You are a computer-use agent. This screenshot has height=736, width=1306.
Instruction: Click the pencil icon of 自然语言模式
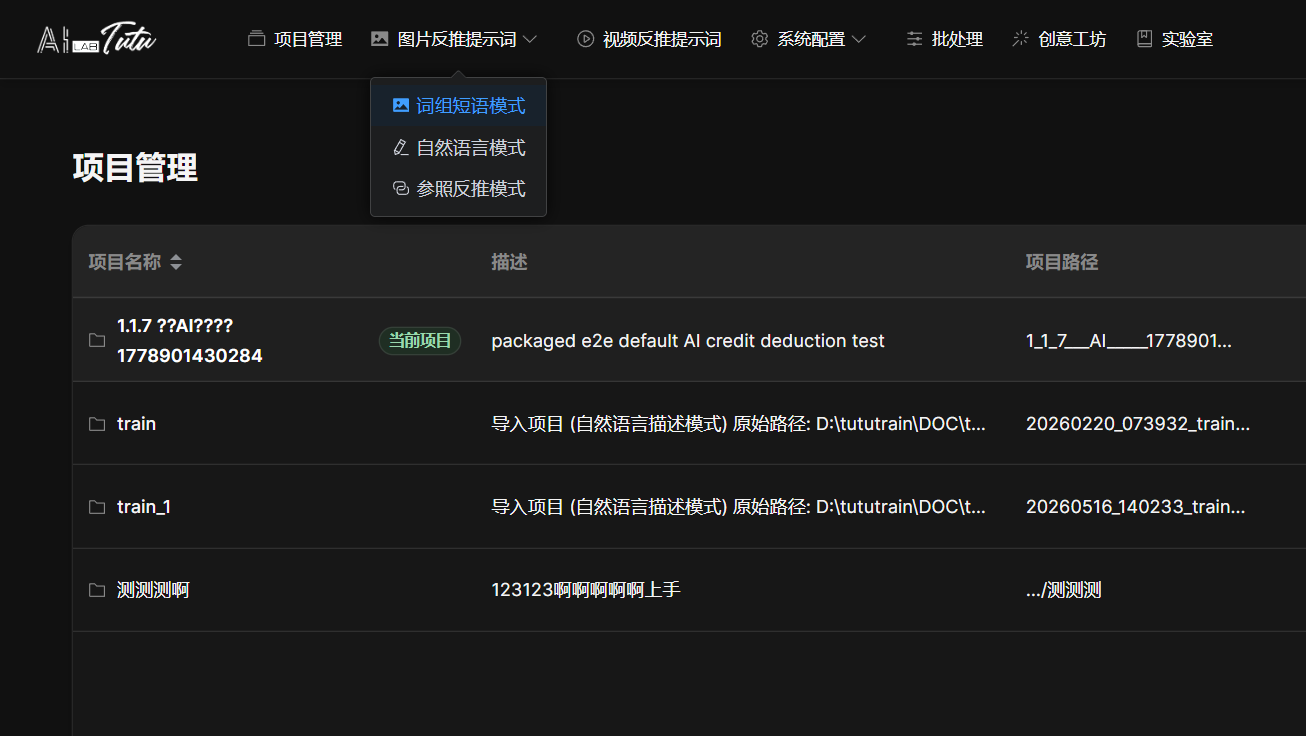(x=401, y=147)
